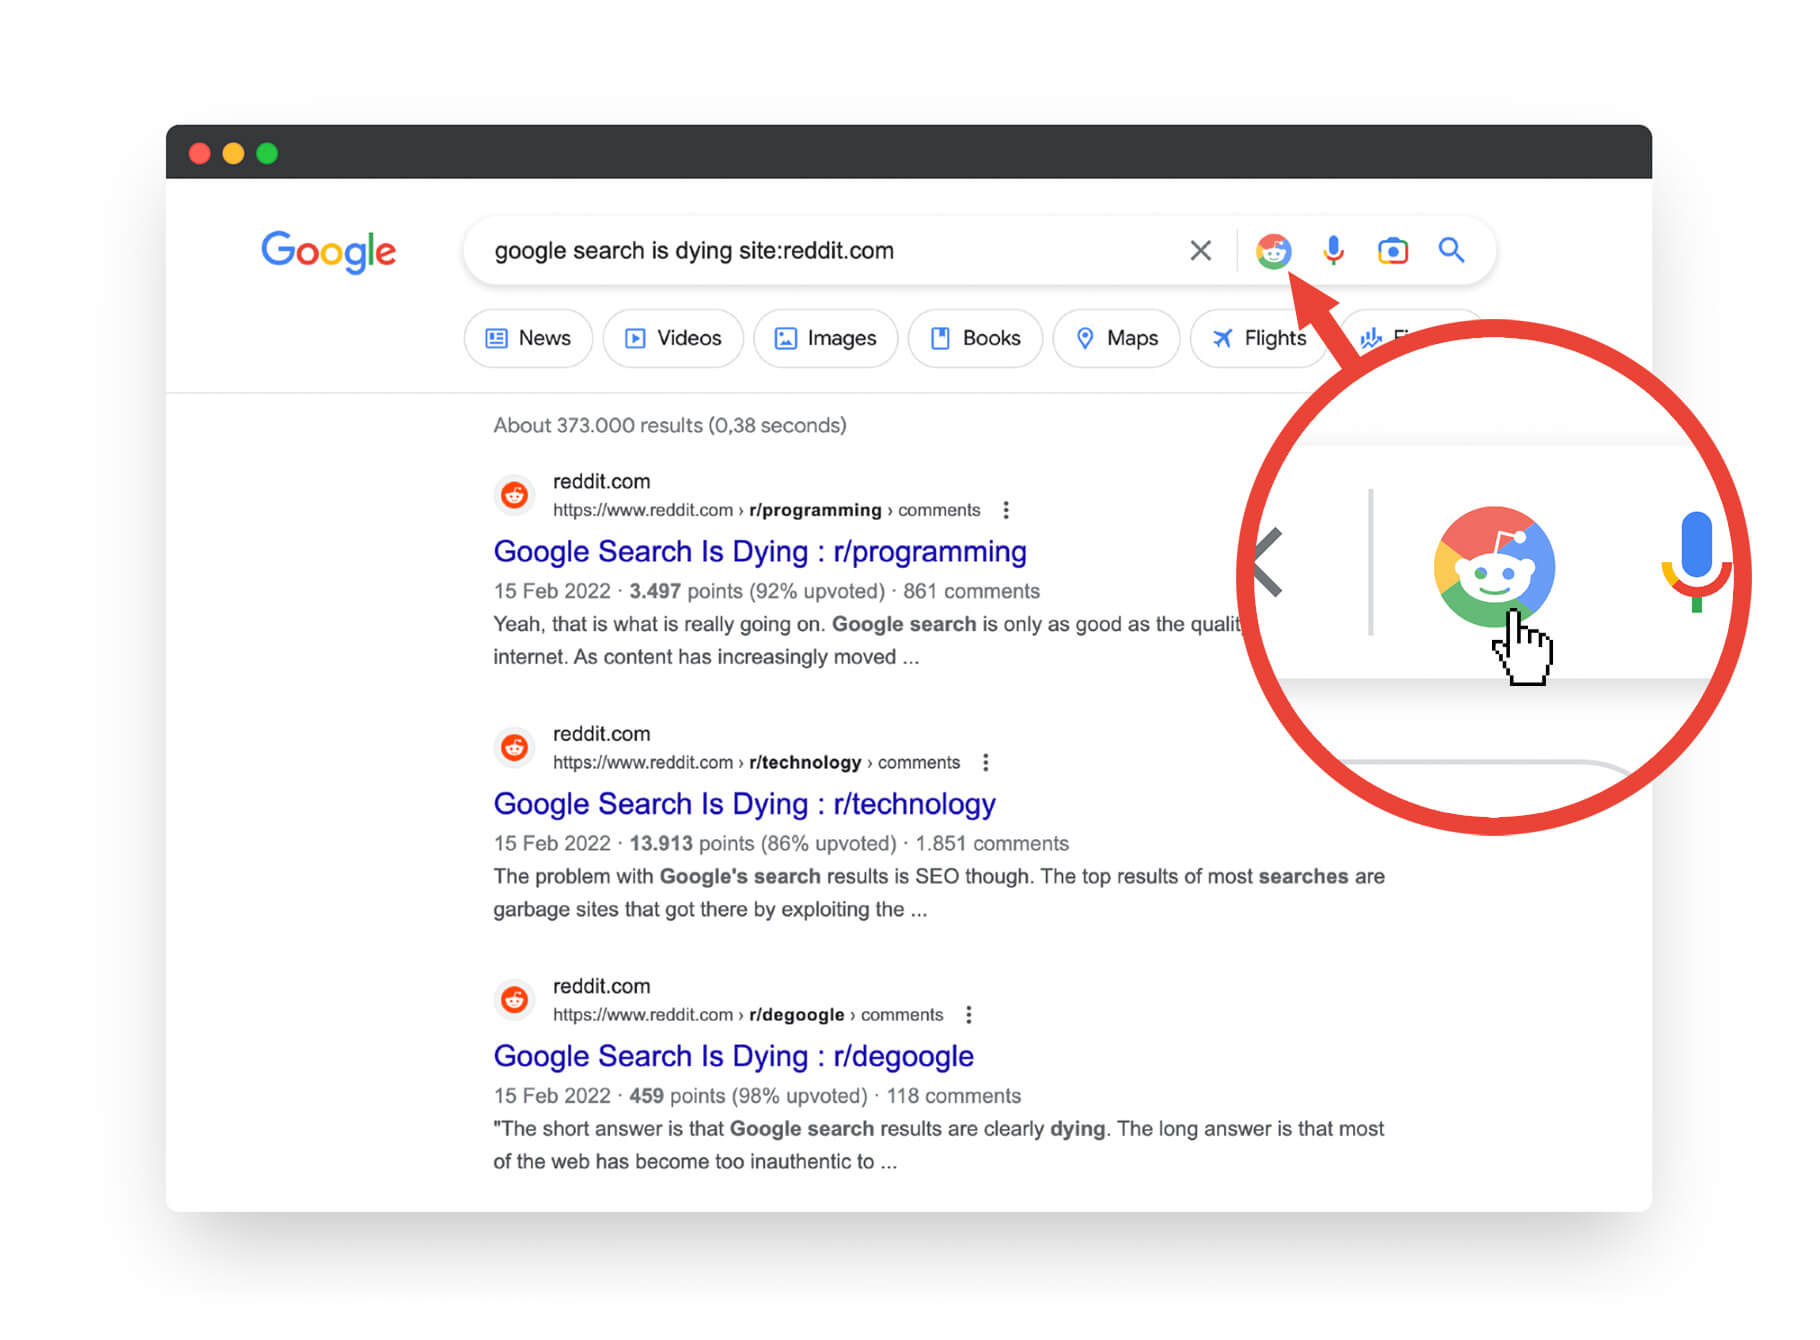The height and width of the screenshot is (1340, 1820).
Task: Click the Google logo to return home
Action: 328,252
